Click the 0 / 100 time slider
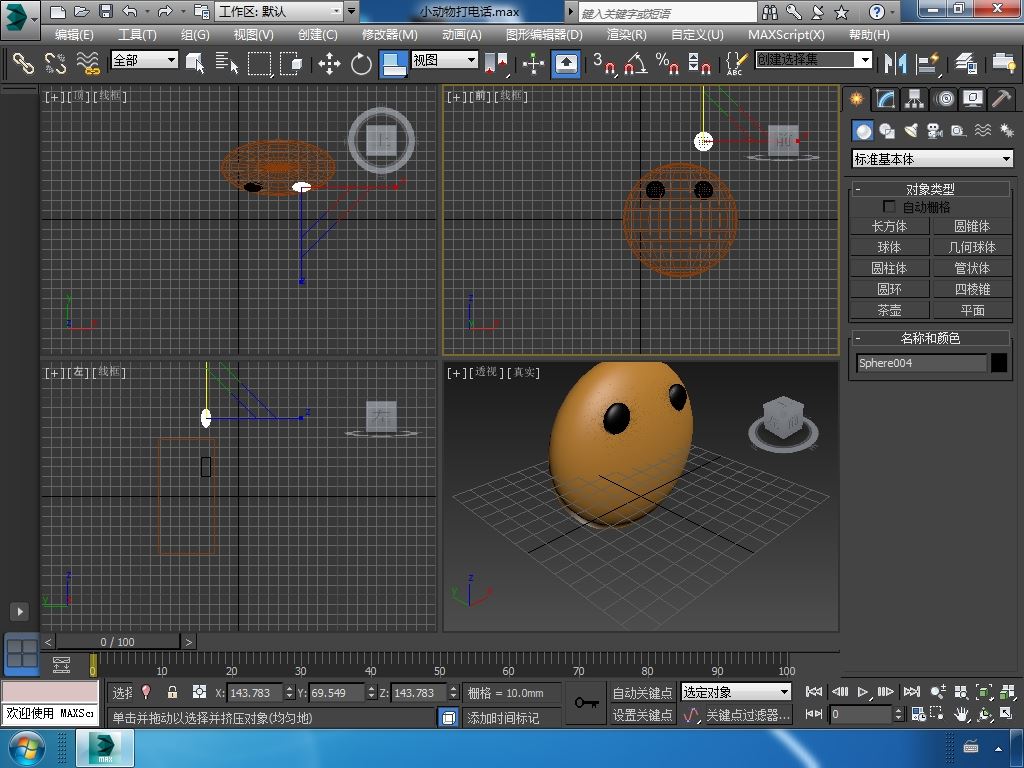1024x768 pixels. point(118,642)
